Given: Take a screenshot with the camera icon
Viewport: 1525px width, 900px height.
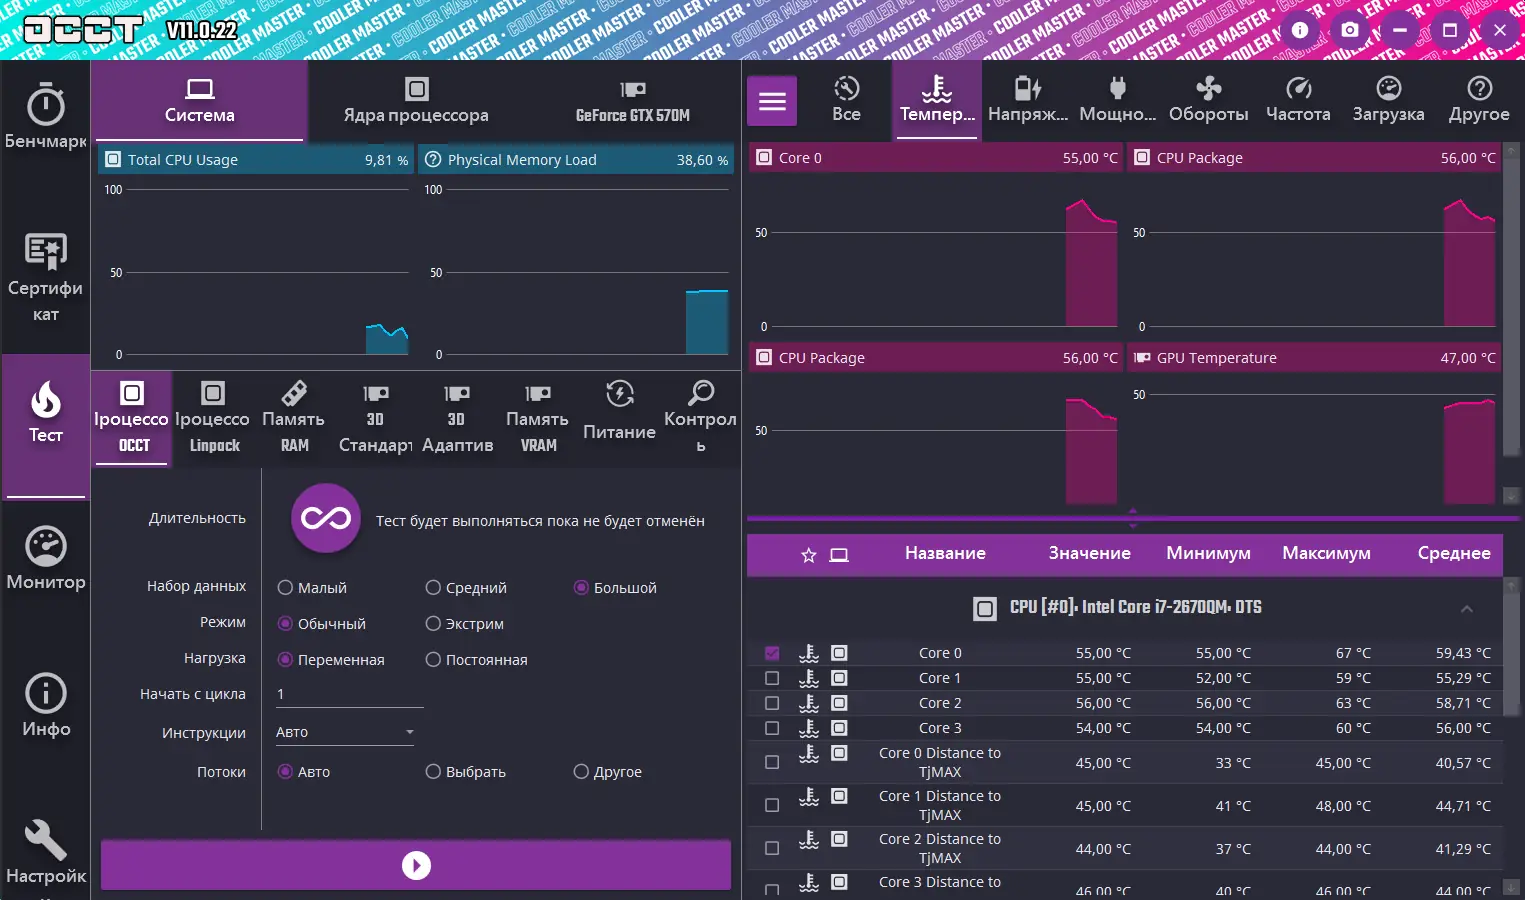Looking at the screenshot, I should [x=1350, y=30].
